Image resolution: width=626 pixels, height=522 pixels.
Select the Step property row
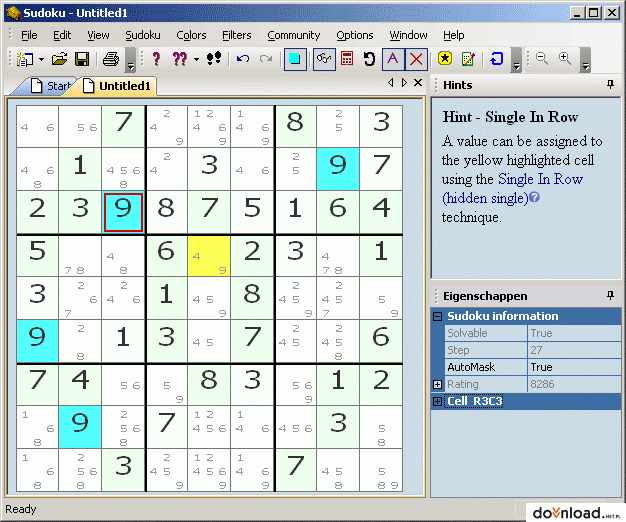click(533, 350)
